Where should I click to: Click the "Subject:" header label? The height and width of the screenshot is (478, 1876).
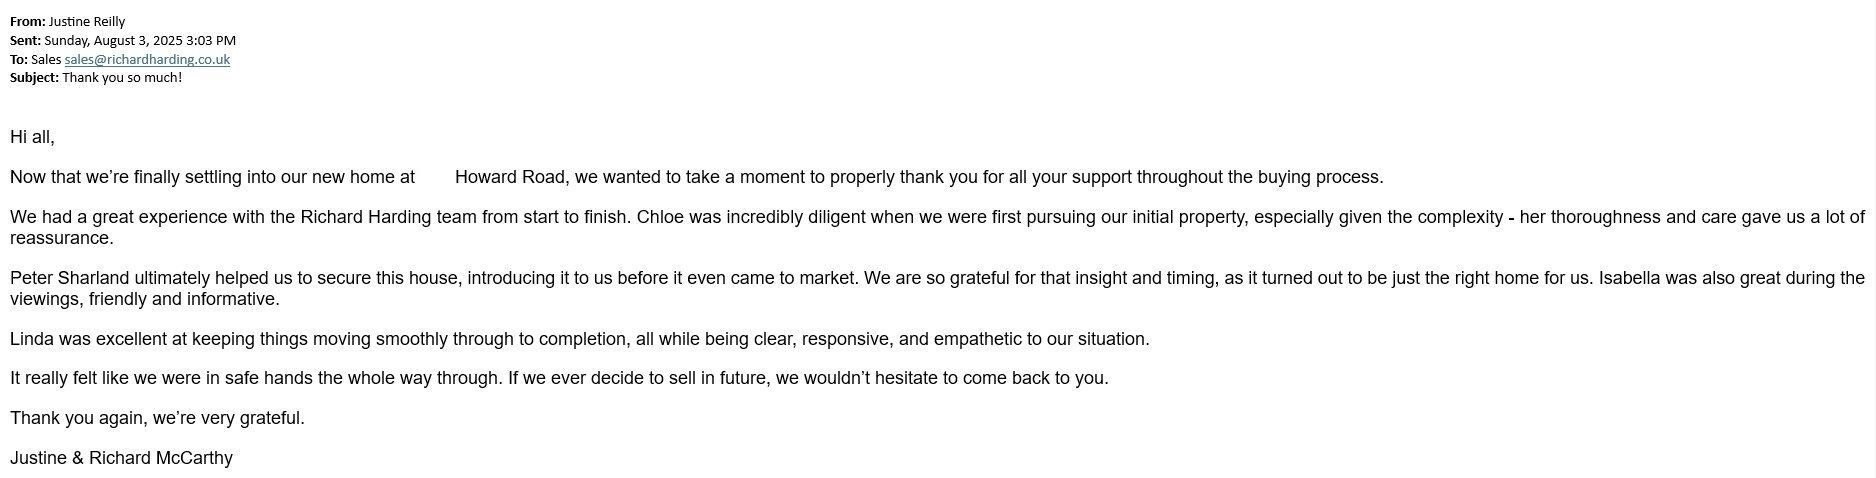pyautogui.click(x=35, y=78)
